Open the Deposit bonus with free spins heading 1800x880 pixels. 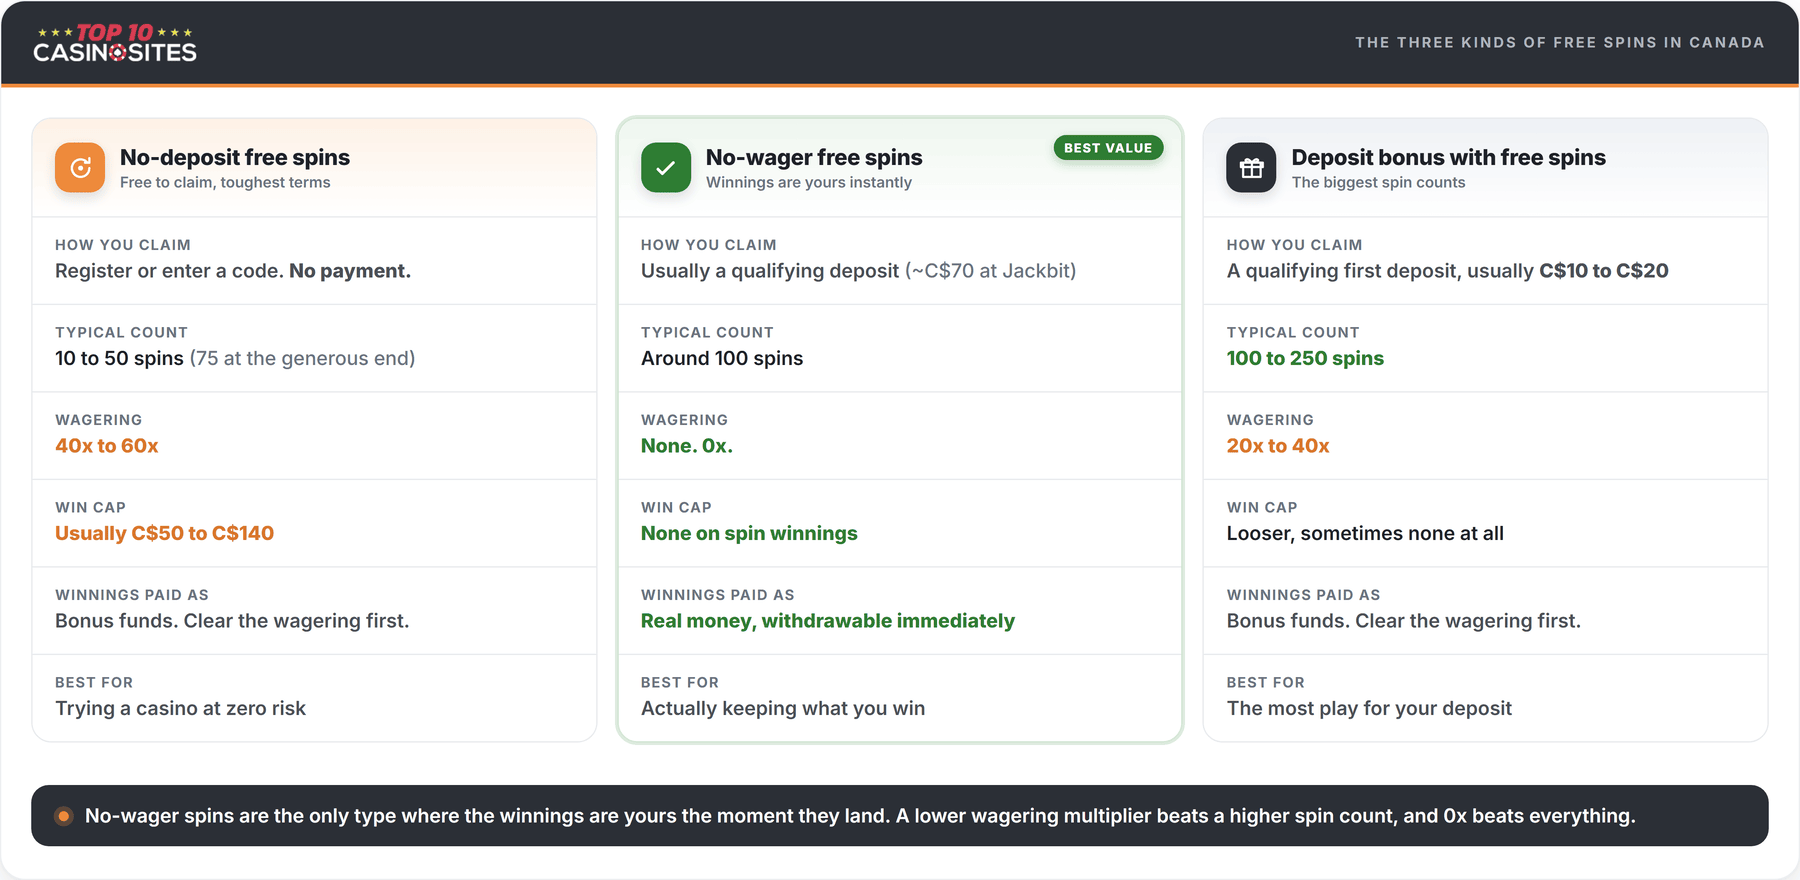coord(1448,157)
